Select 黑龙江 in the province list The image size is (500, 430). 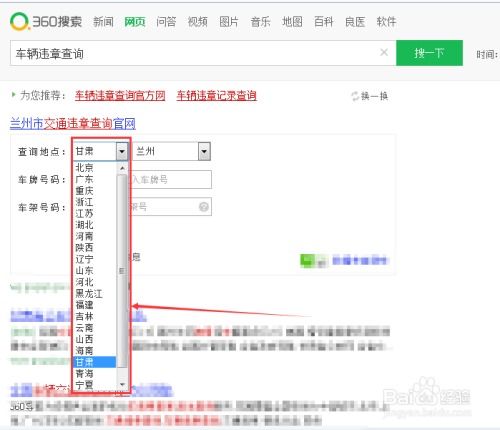(95, 293)
